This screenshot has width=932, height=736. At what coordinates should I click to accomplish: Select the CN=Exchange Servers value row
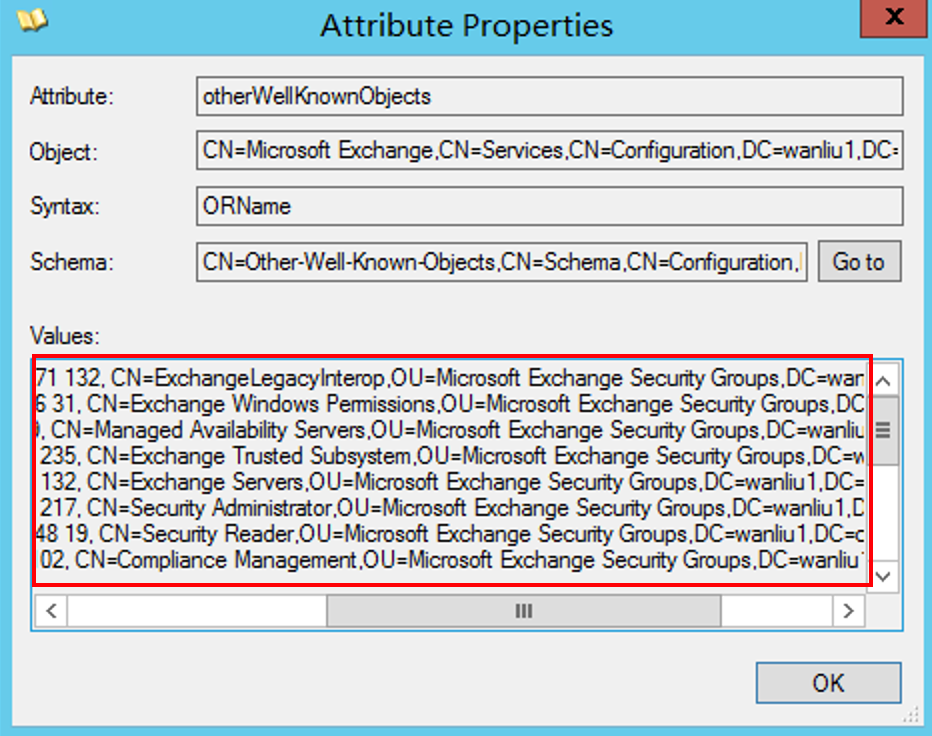tap(450, 482)
